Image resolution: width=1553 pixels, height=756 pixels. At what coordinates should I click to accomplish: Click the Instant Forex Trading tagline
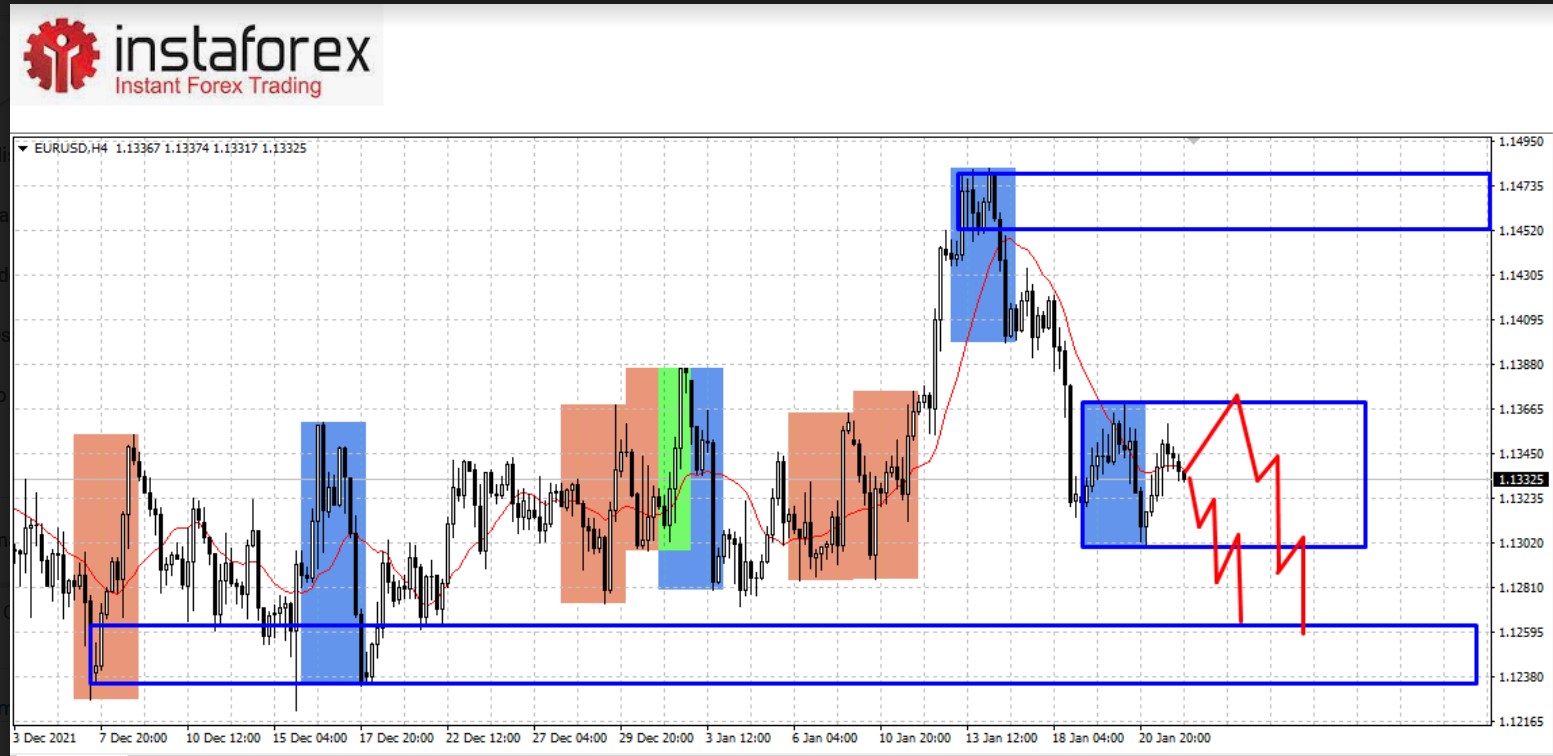[219, 87]
